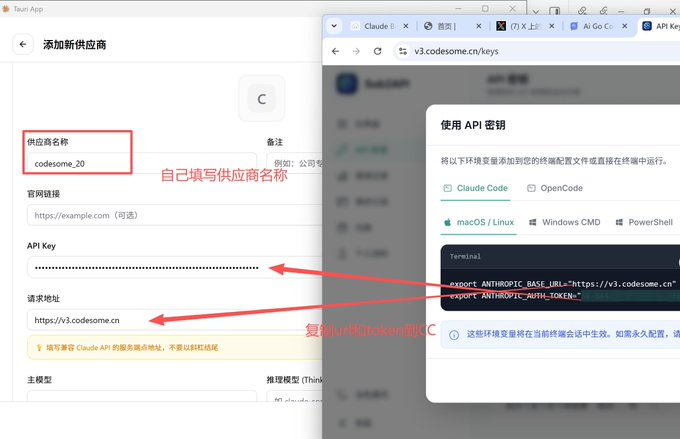Click the Terminal label of the code block
This screenshot has width=680, height=439.
(x=465, y=256)
